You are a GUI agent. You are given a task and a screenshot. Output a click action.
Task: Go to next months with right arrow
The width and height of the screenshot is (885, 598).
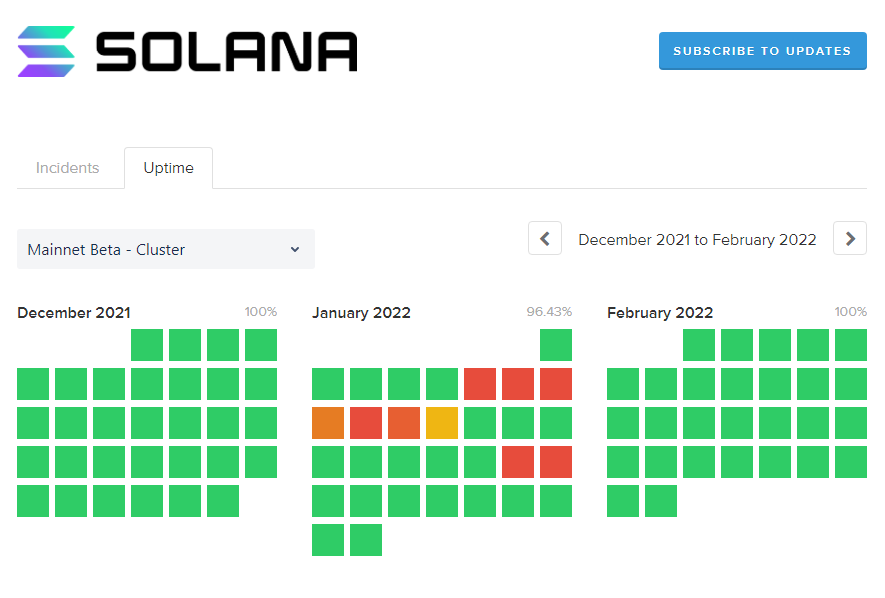(849, 238)
